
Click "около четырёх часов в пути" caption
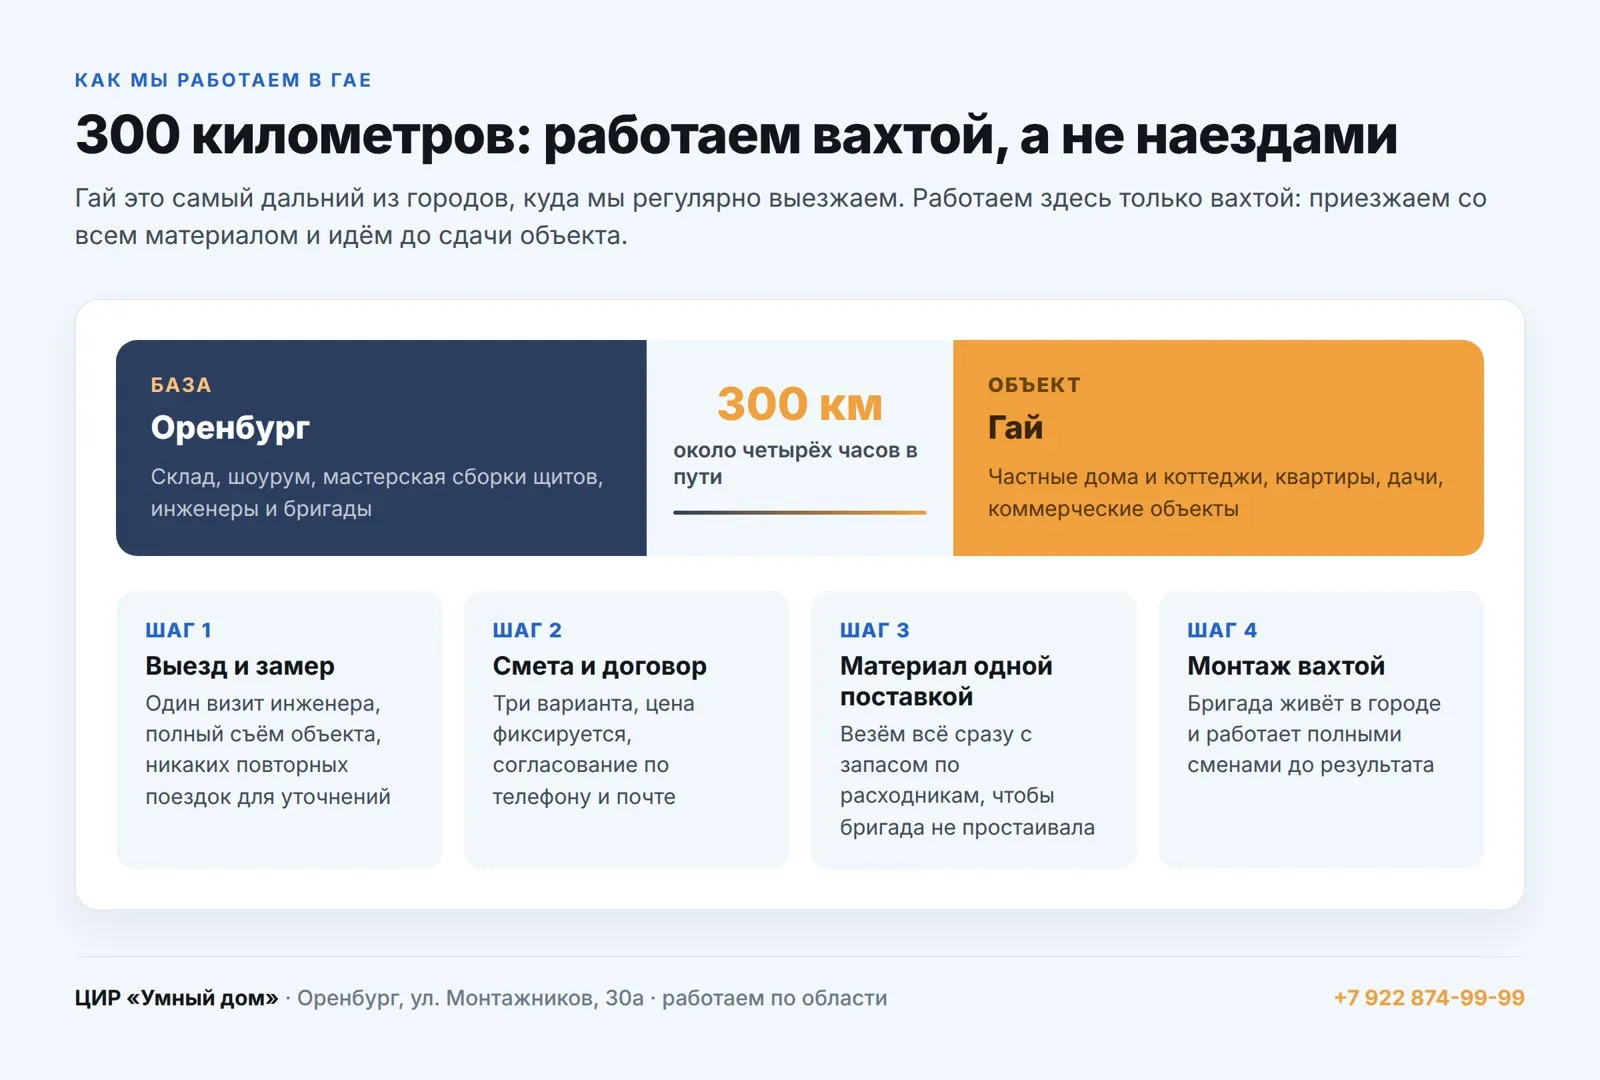(796, 463)
